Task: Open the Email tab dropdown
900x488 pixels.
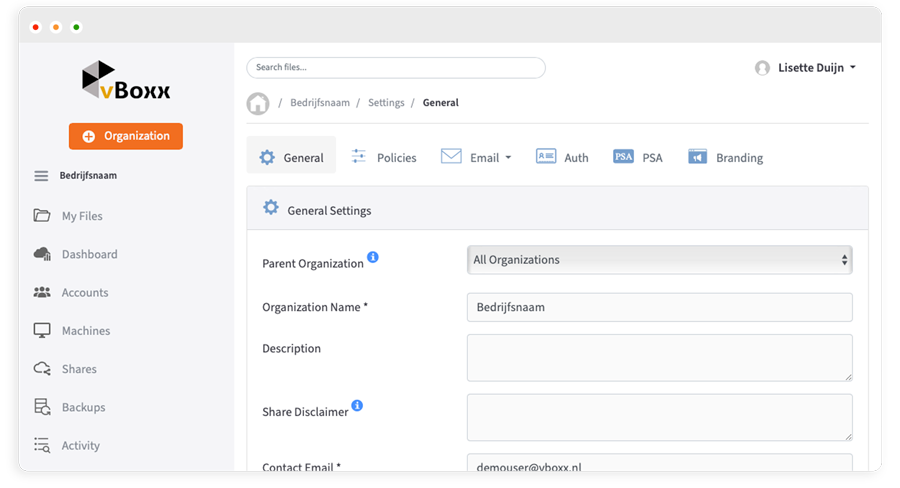Action: click(476, 157)
